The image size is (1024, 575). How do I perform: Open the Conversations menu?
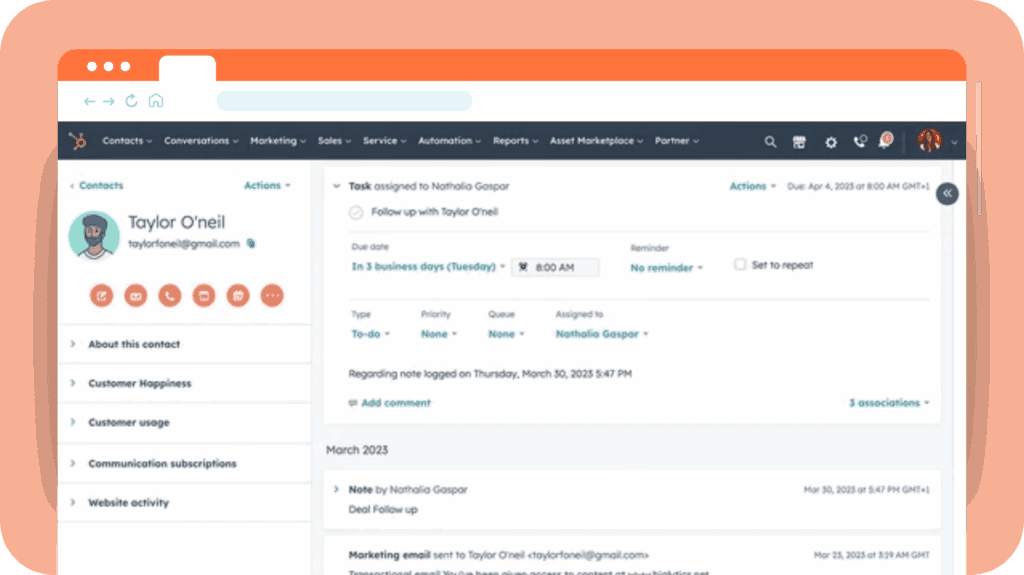click(x=201, y=141)
